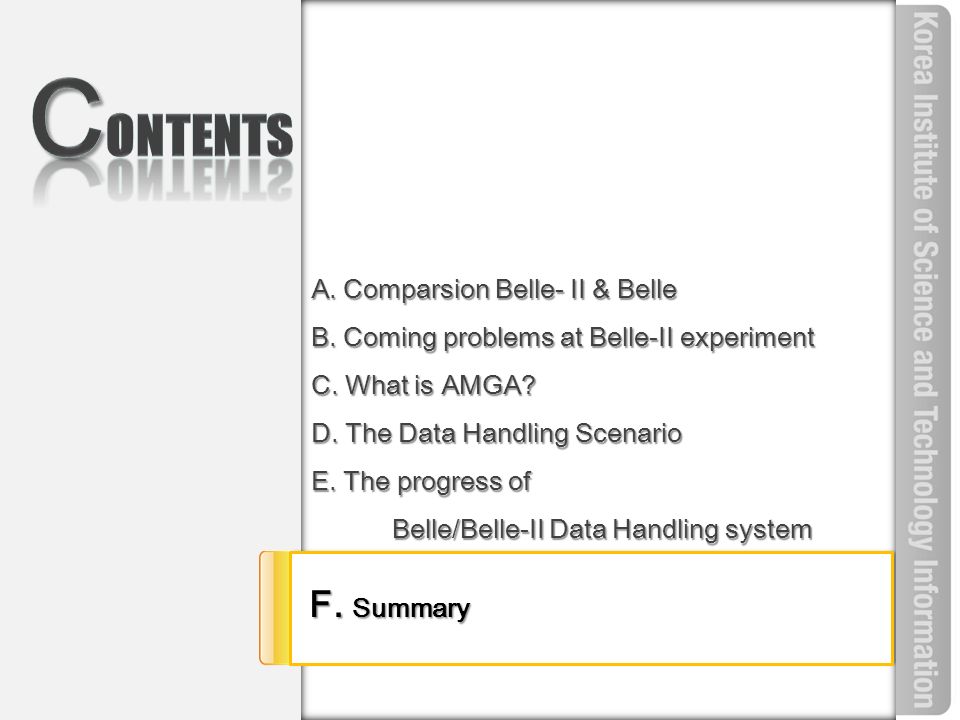The width and height of the screenshot is (960, 720).
Task: Open the C. What is AMGA? entry
Action: click(424, 386)
